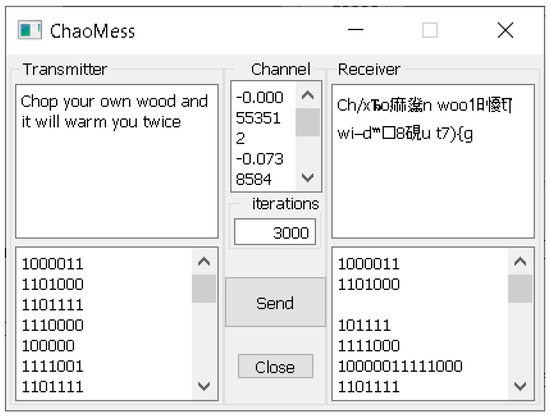Click the Channel list down arrow
This screenshot has height=417, width=550.
click(308, 178)
